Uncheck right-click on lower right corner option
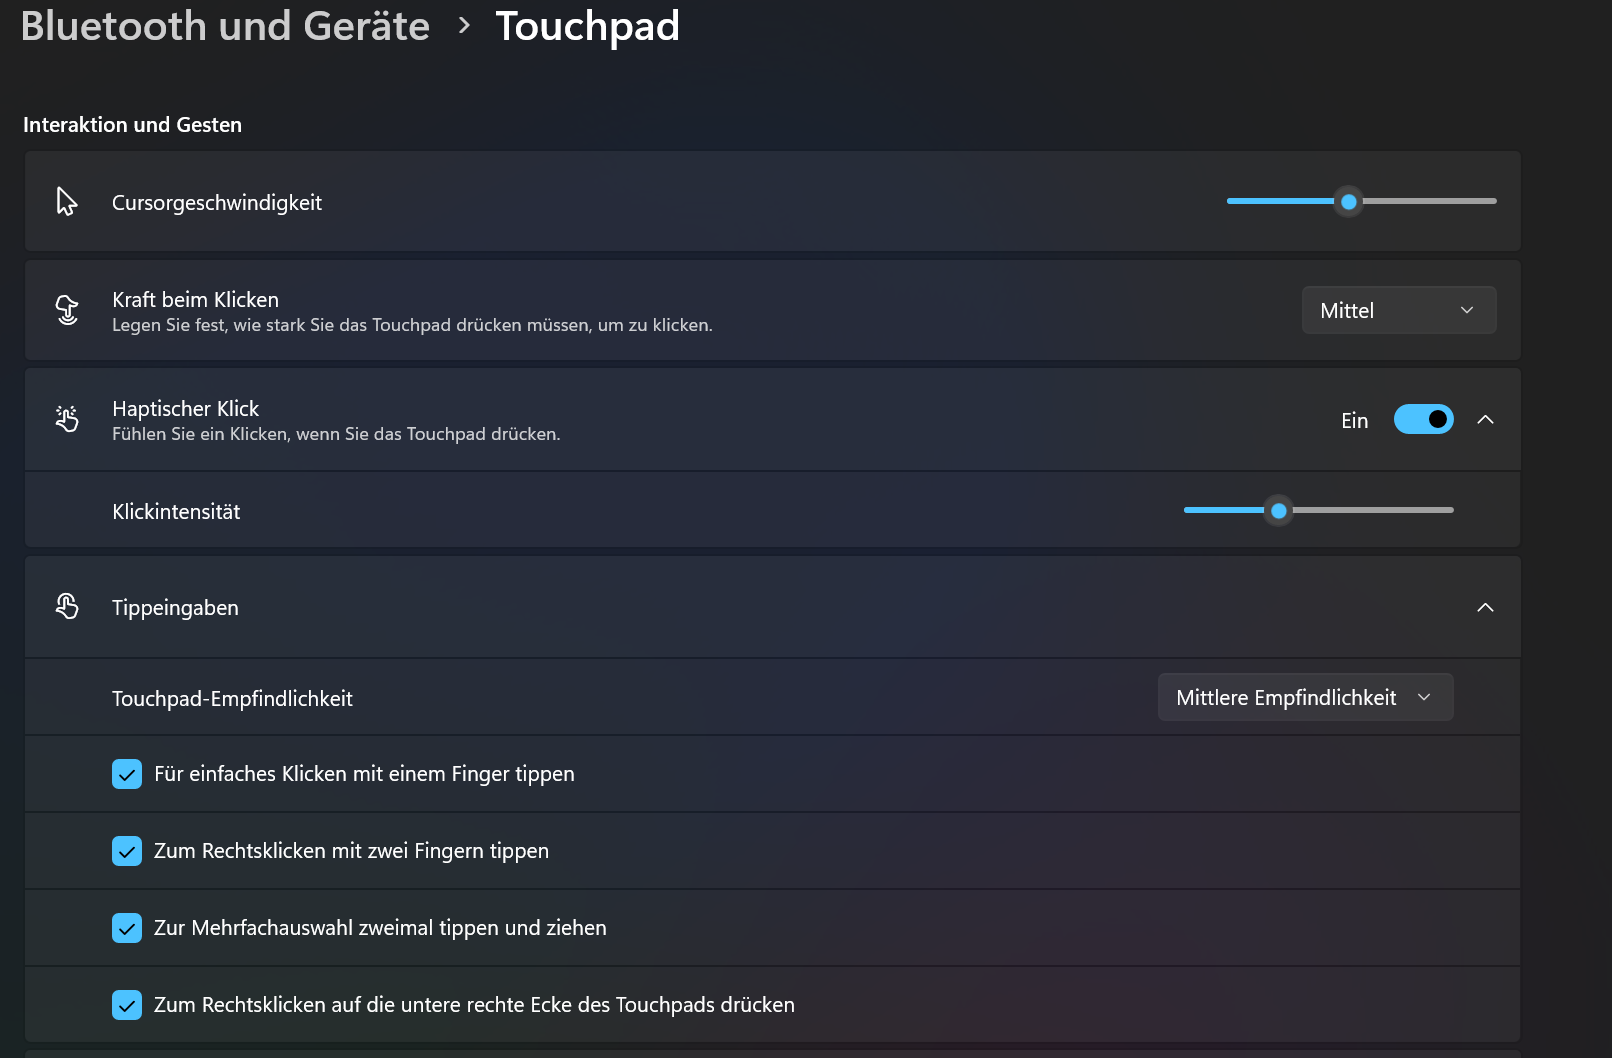 (x=127, y=1005)
